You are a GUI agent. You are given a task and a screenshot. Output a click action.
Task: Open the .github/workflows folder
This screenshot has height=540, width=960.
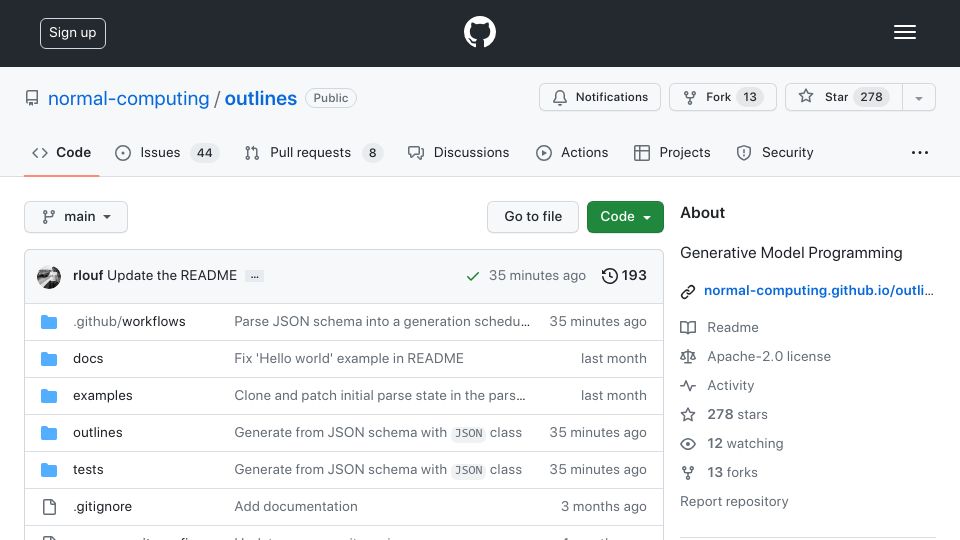pos(129,321)
